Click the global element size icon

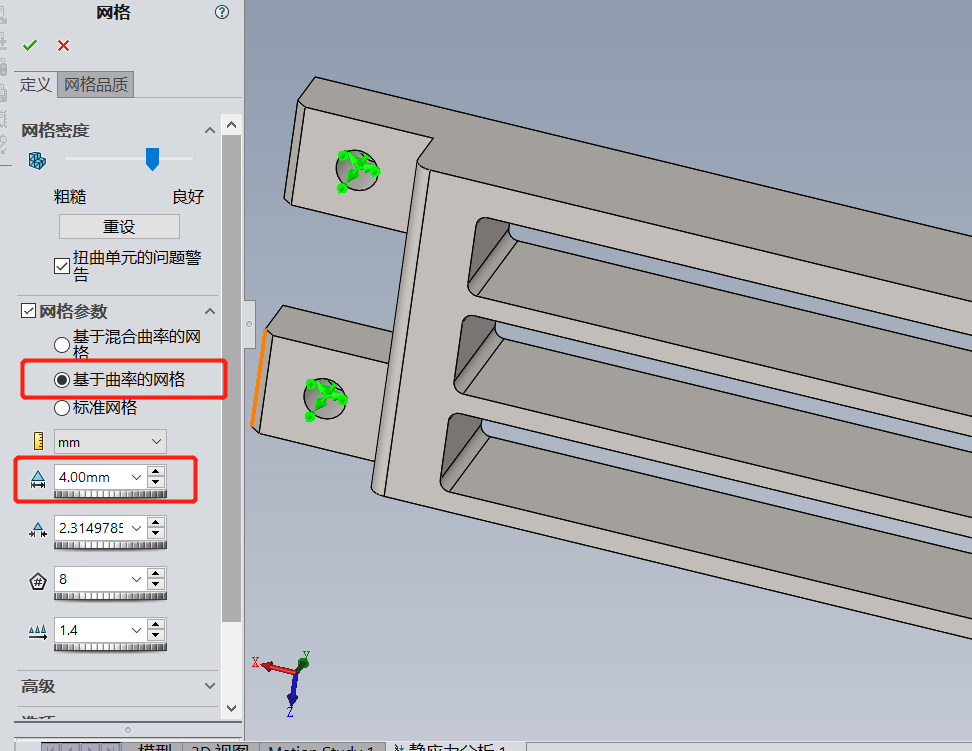pos(38,479)
